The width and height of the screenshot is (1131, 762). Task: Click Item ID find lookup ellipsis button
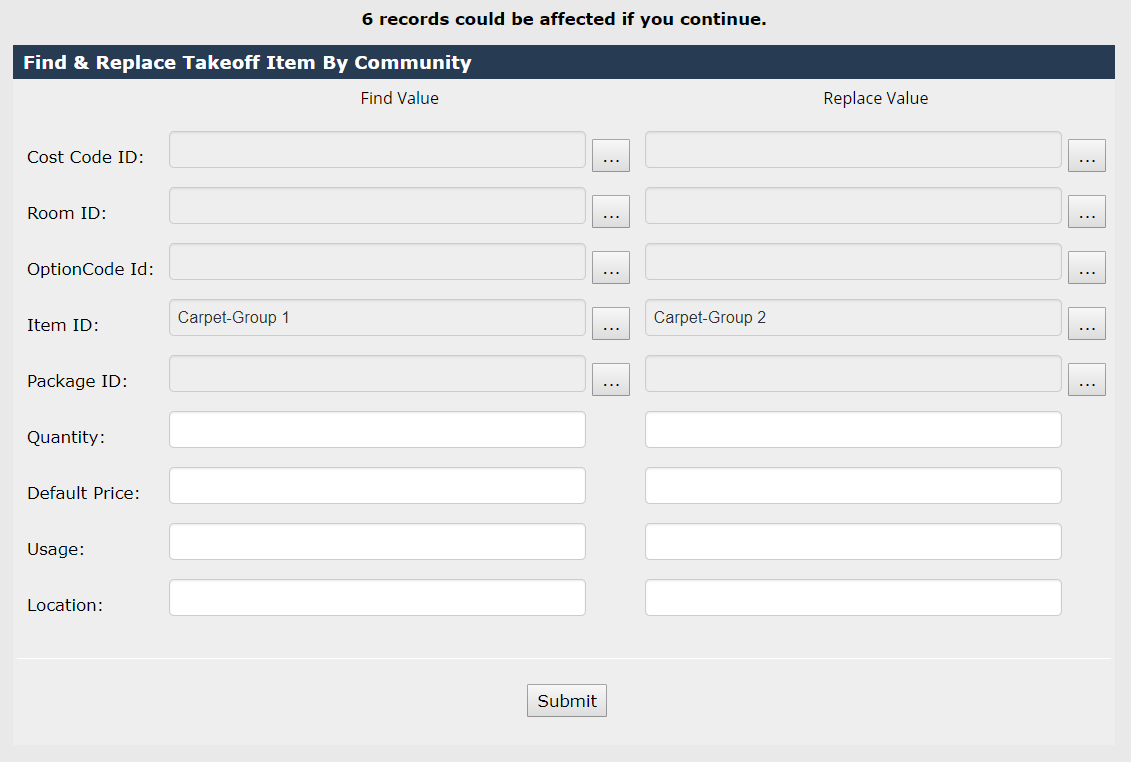click(611, 324)
